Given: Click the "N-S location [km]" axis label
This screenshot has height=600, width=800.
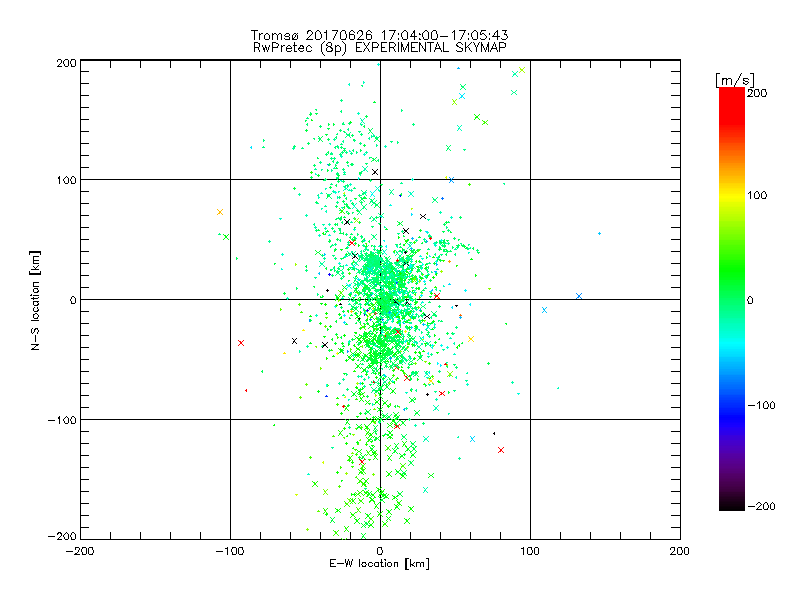Looking at the screenshot, I should [x=35, y=301].
